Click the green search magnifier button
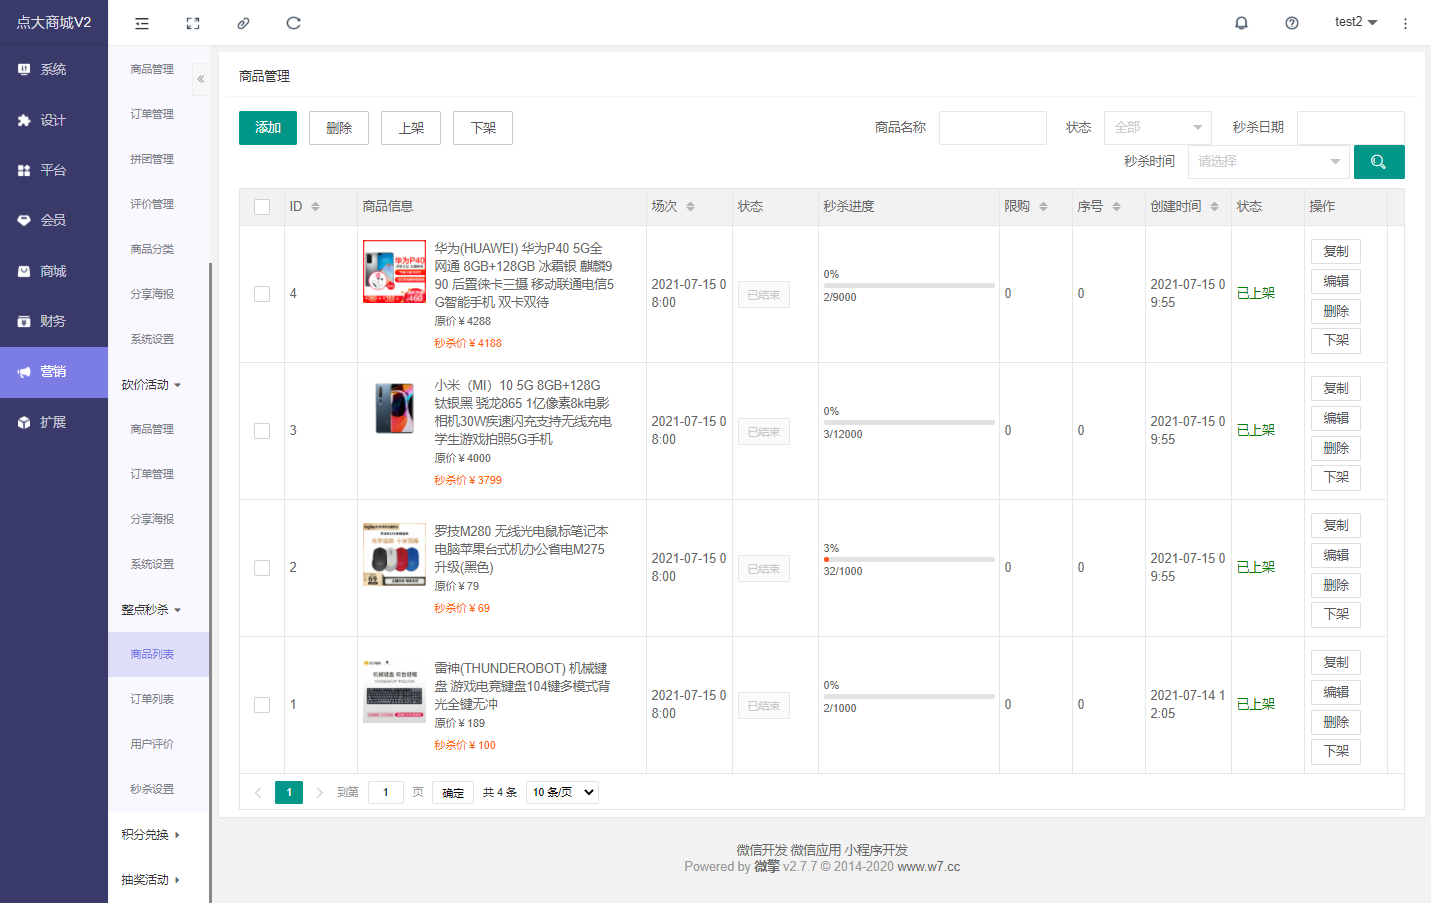 1379,162
